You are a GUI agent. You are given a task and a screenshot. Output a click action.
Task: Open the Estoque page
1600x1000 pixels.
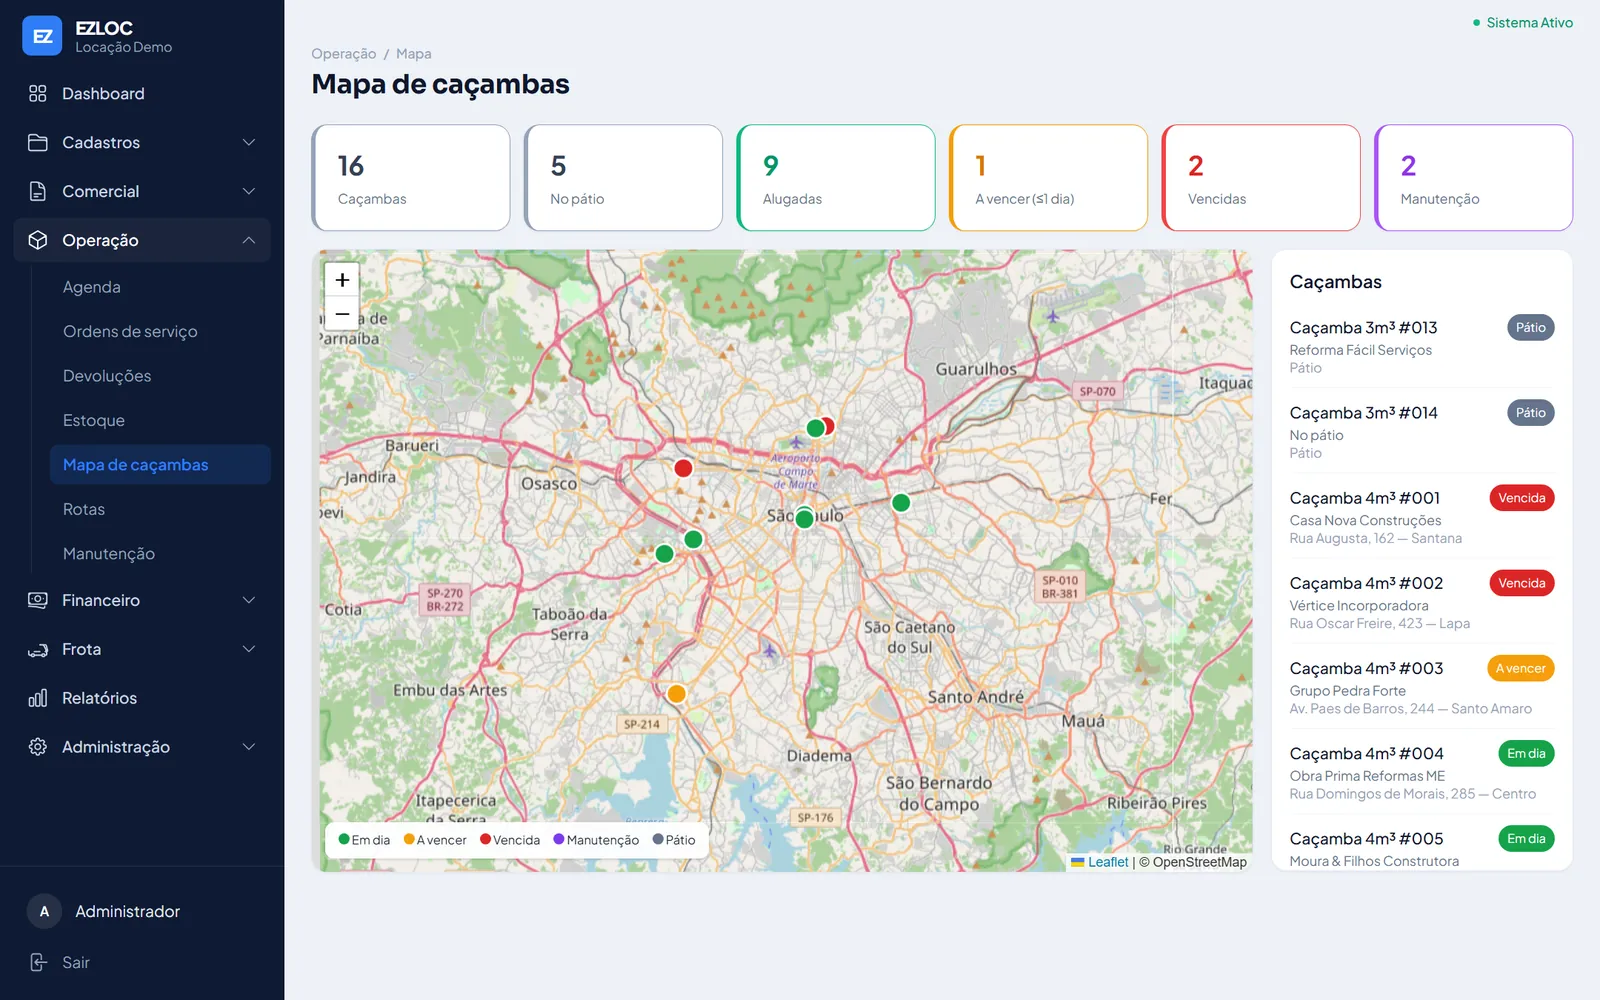(160, 420)
